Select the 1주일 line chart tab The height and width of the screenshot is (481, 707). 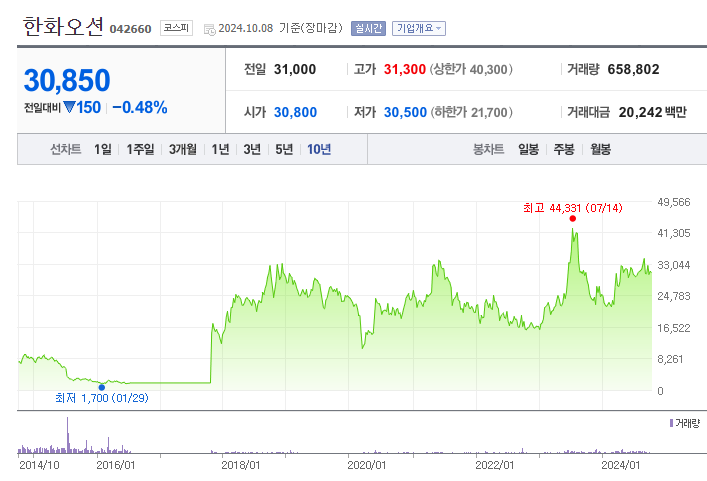tap(140, 149)
